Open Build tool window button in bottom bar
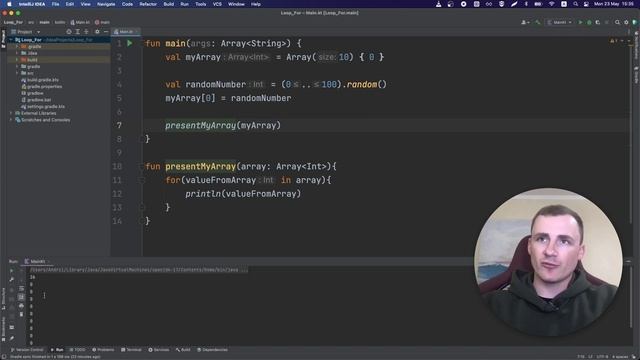Image resolution: width=640 pixels, height=360 pixels. pyautogui.click(x=183, y=350)
